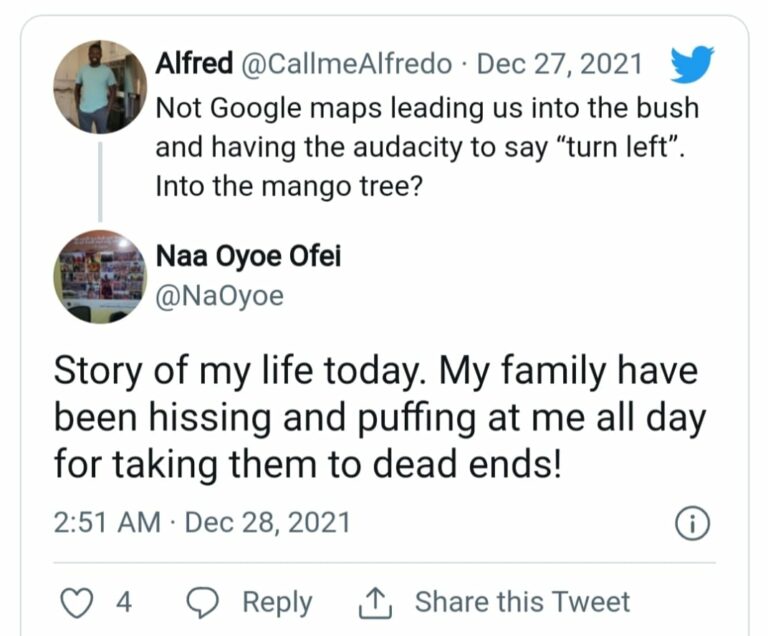Open Naa Oyoe Ofei's profile picture
The height and width of the screenshot is (636, 768).
(100, 276)
